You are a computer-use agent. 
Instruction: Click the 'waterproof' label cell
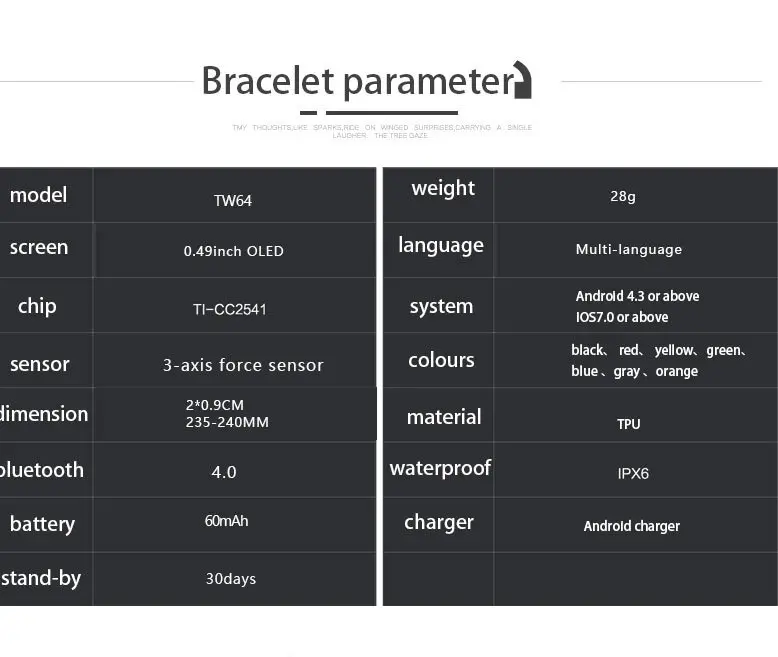[x=439, y=470]
